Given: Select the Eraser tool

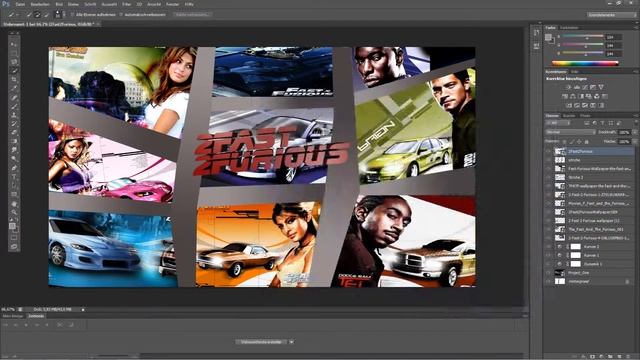Looking at the screenshot, I should pos(14,132).
